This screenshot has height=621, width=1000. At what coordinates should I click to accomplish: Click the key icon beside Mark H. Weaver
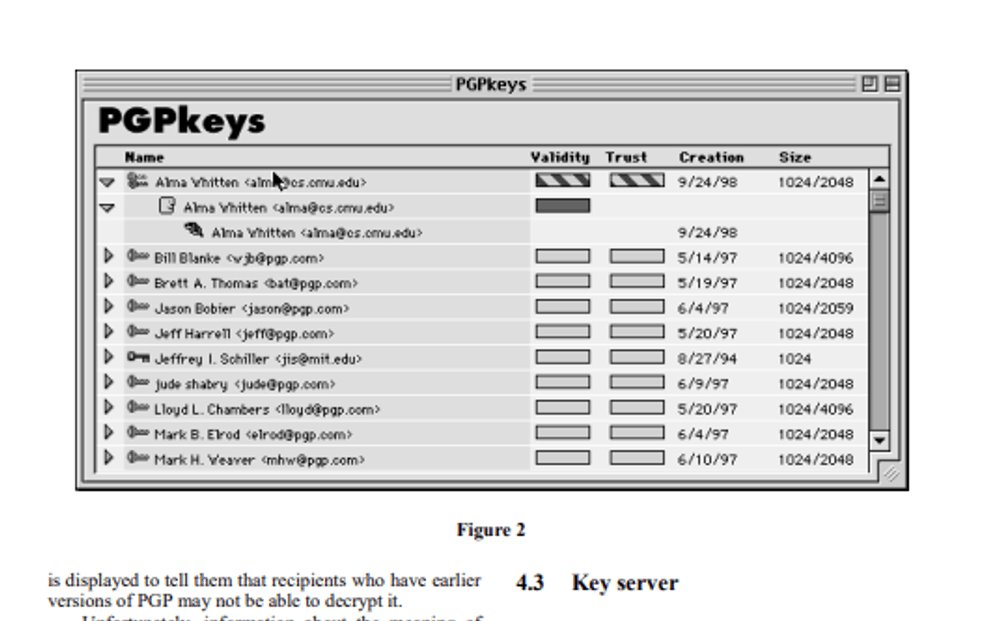coord(138,458)
